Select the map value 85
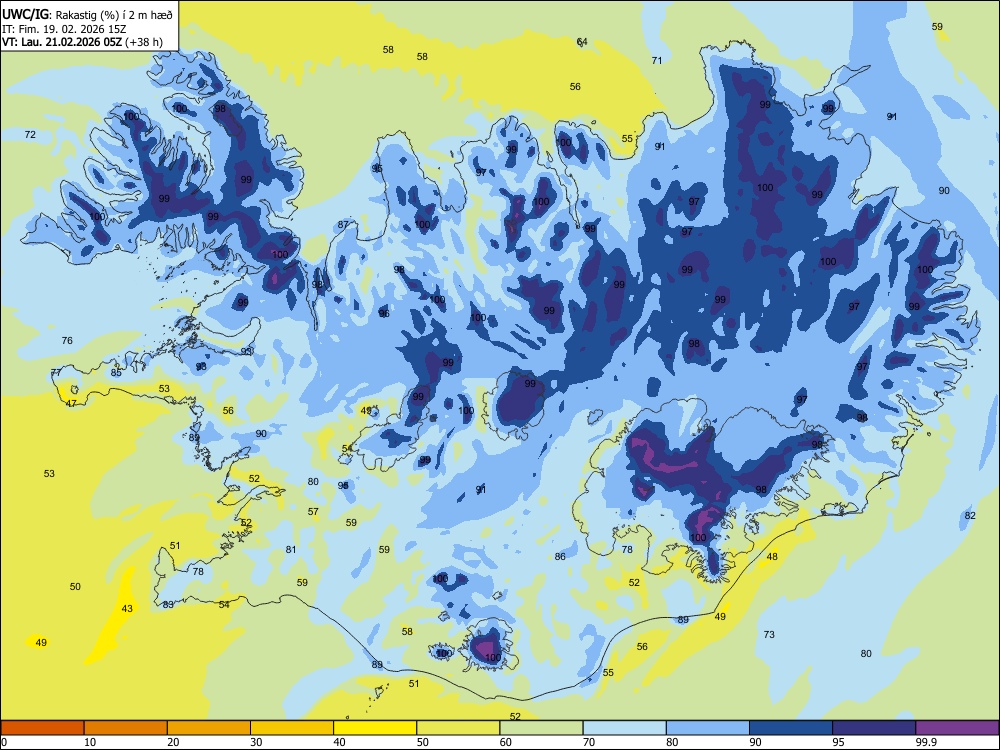This screenshot has width=1000, height=750. pos(116,372)
